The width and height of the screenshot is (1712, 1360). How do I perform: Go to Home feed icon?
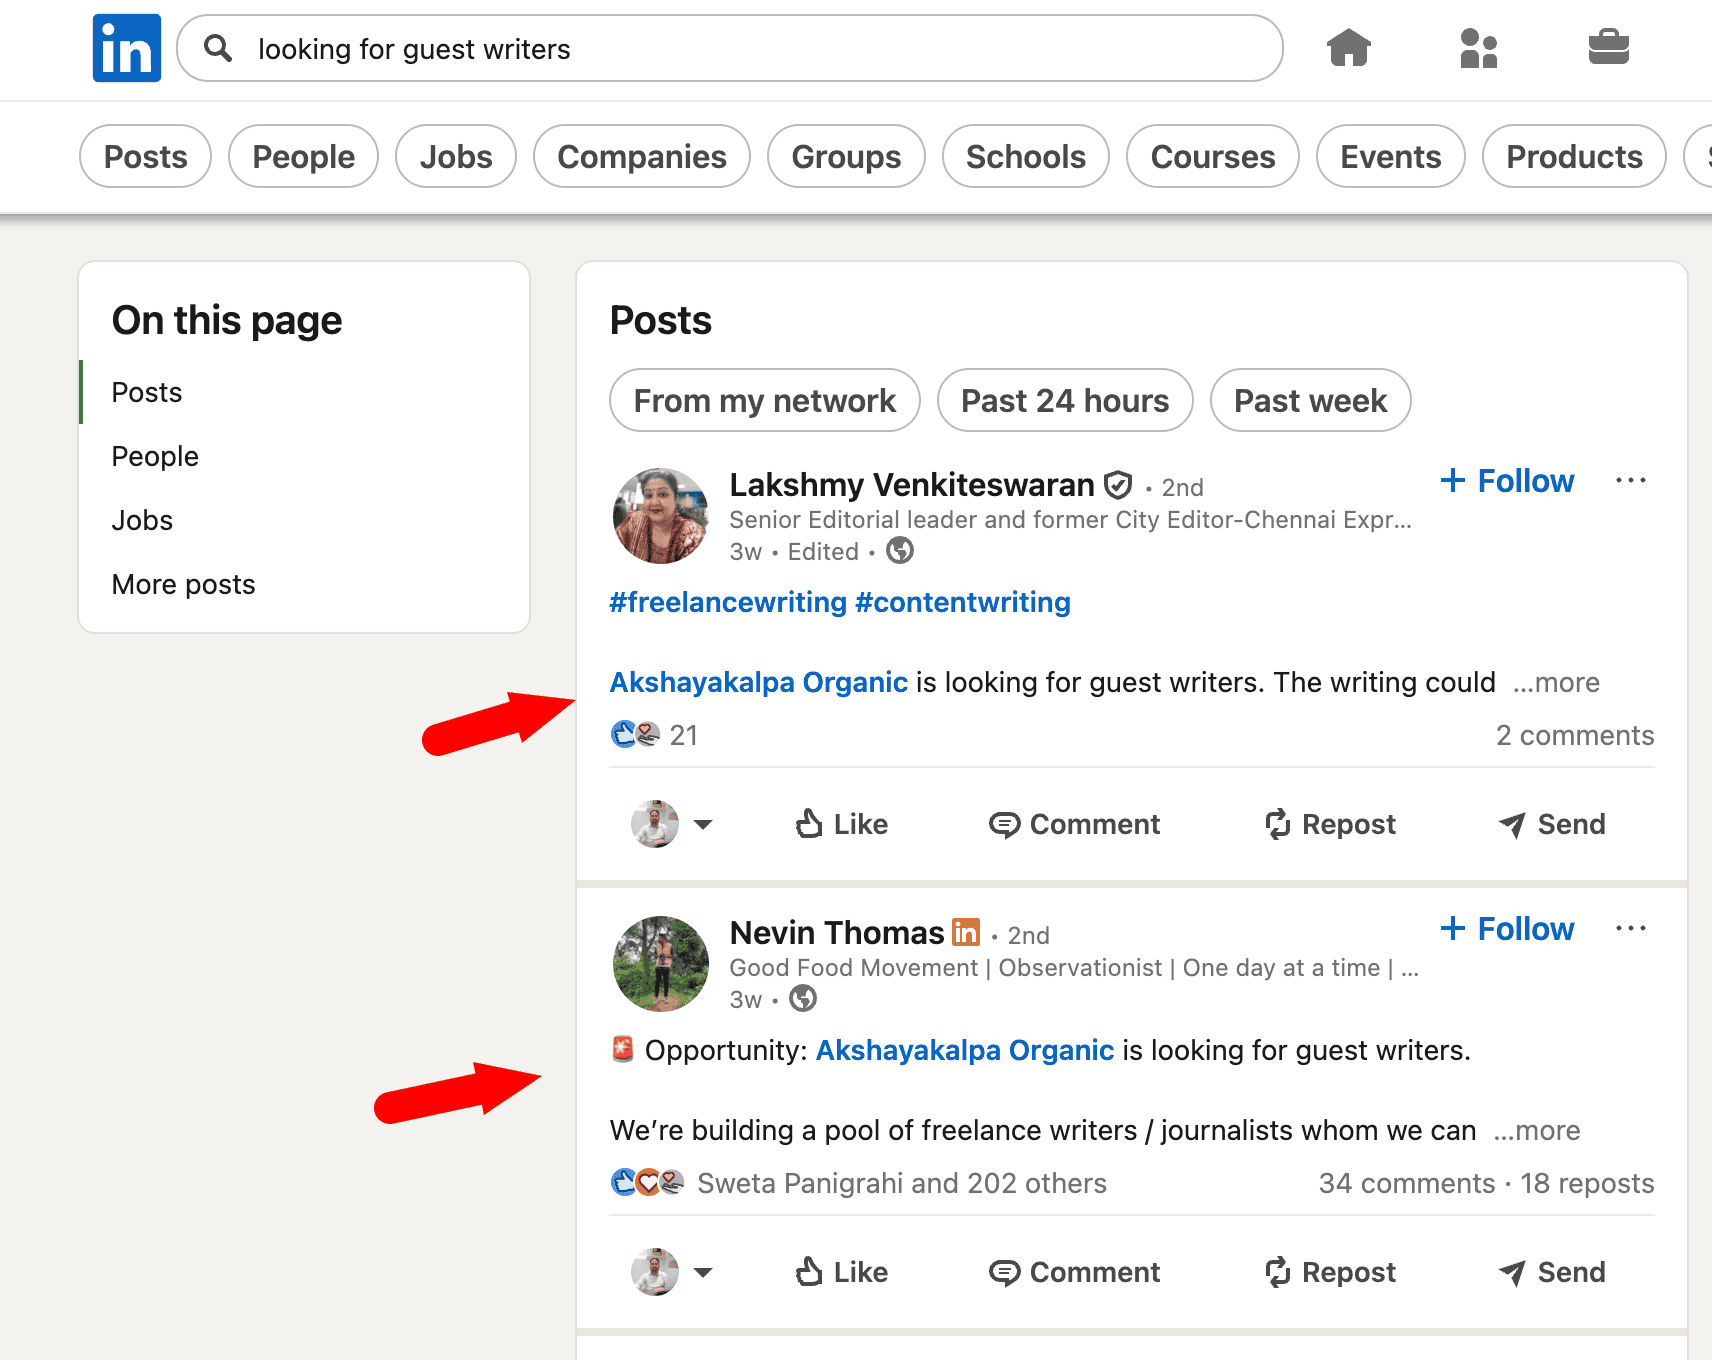coord(1348,47)
